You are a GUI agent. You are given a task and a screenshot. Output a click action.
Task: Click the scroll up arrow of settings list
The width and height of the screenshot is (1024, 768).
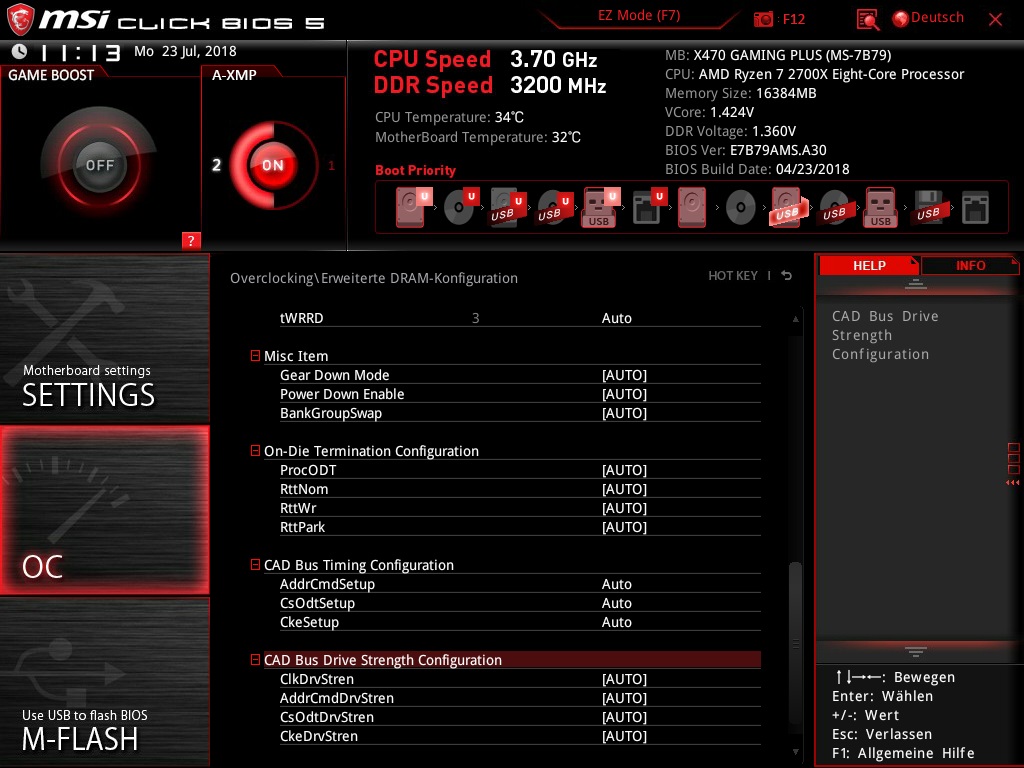coord(795,319)
